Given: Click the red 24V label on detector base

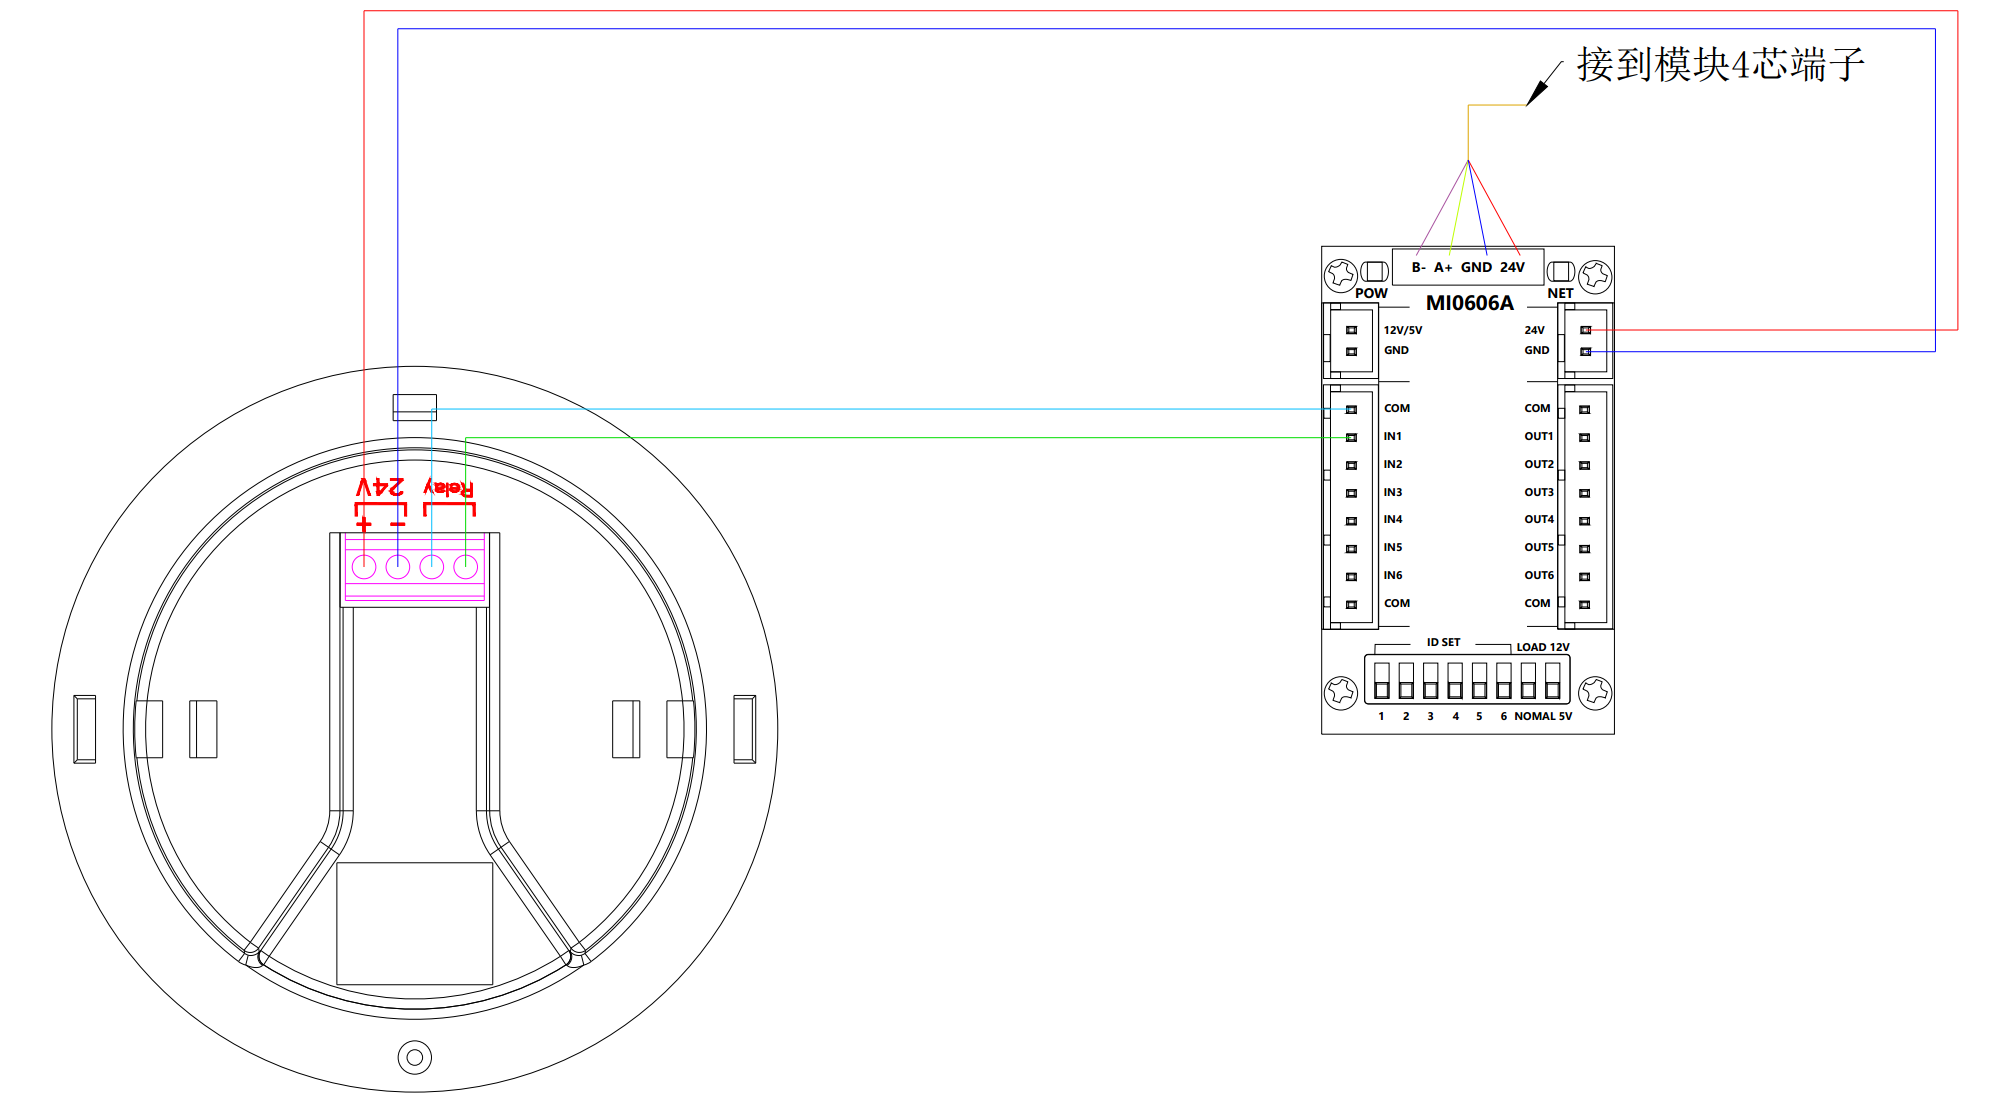Looking at the screenshot, I should 381,487.
